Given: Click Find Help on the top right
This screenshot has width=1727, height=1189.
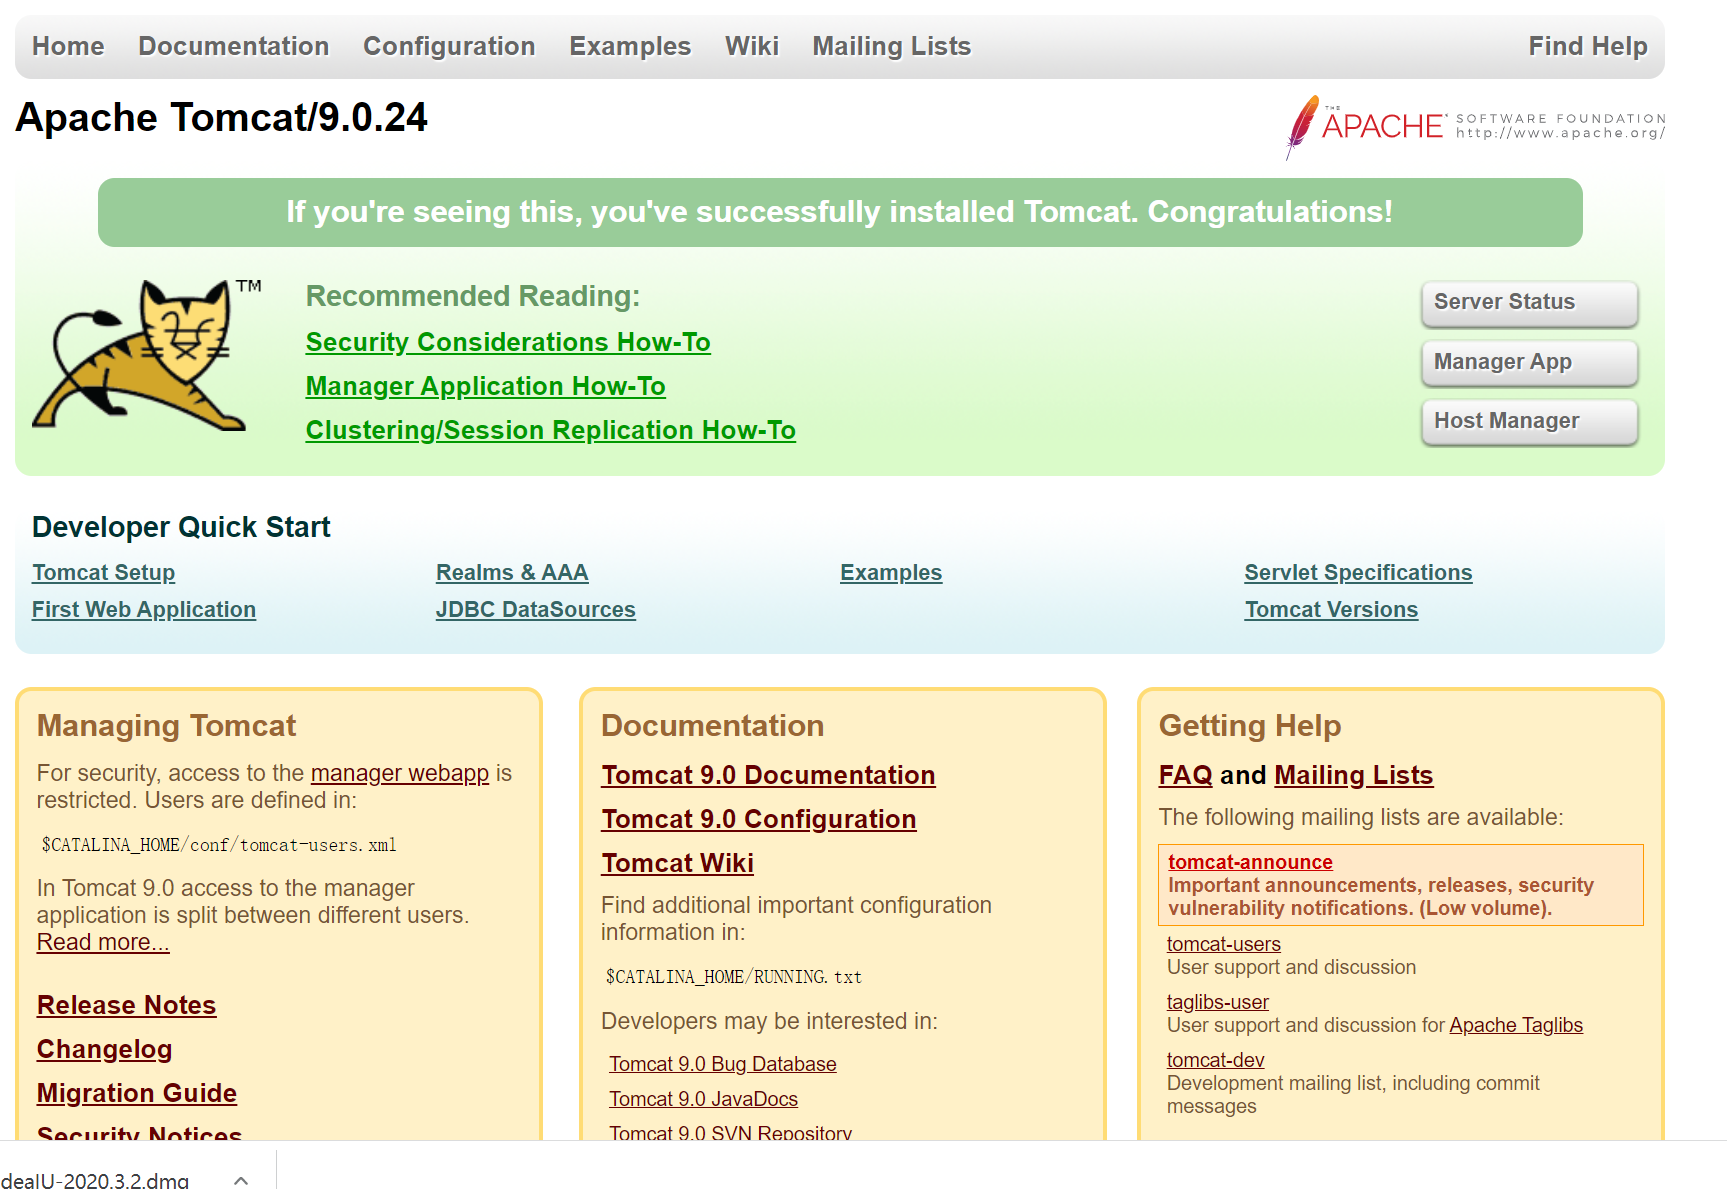Looking at the screenshot, I should 1588,46.
